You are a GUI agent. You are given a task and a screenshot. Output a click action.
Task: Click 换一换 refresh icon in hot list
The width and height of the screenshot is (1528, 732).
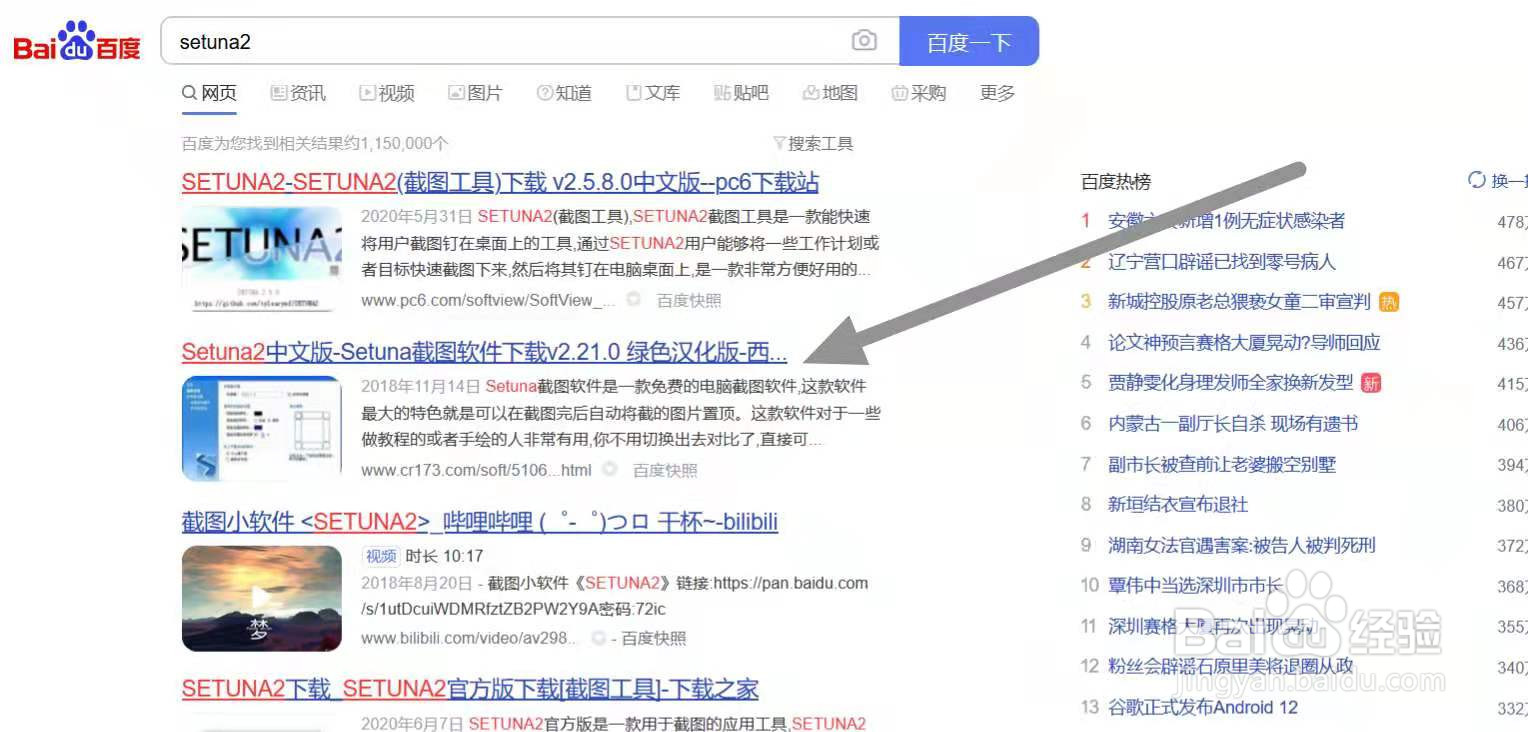coord(1476,180)
